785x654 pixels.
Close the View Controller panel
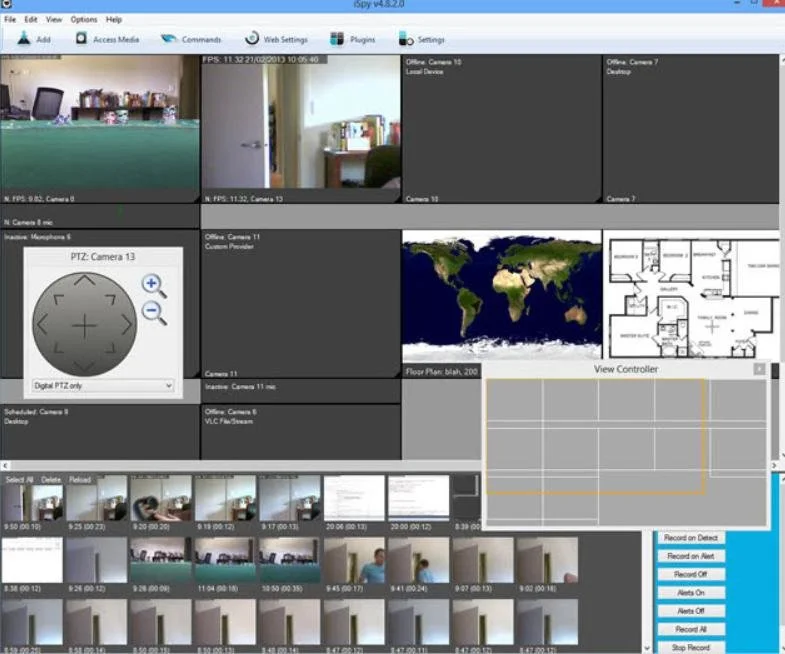(x=759, y=369)
